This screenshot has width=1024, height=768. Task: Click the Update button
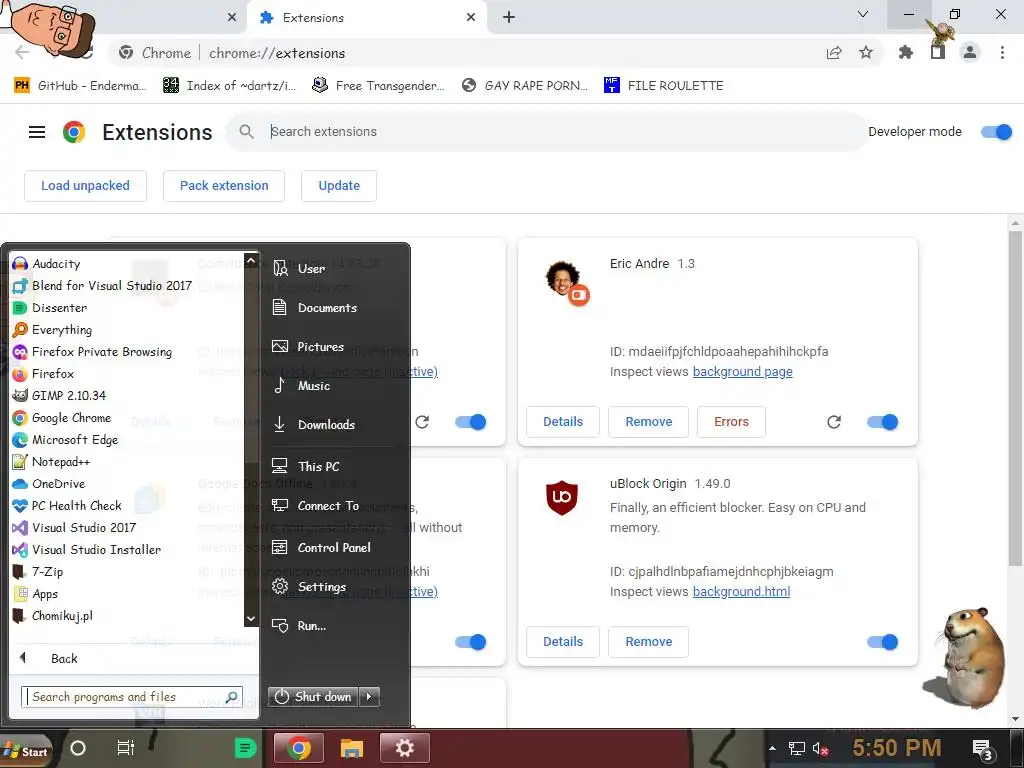tap(339, 186)
